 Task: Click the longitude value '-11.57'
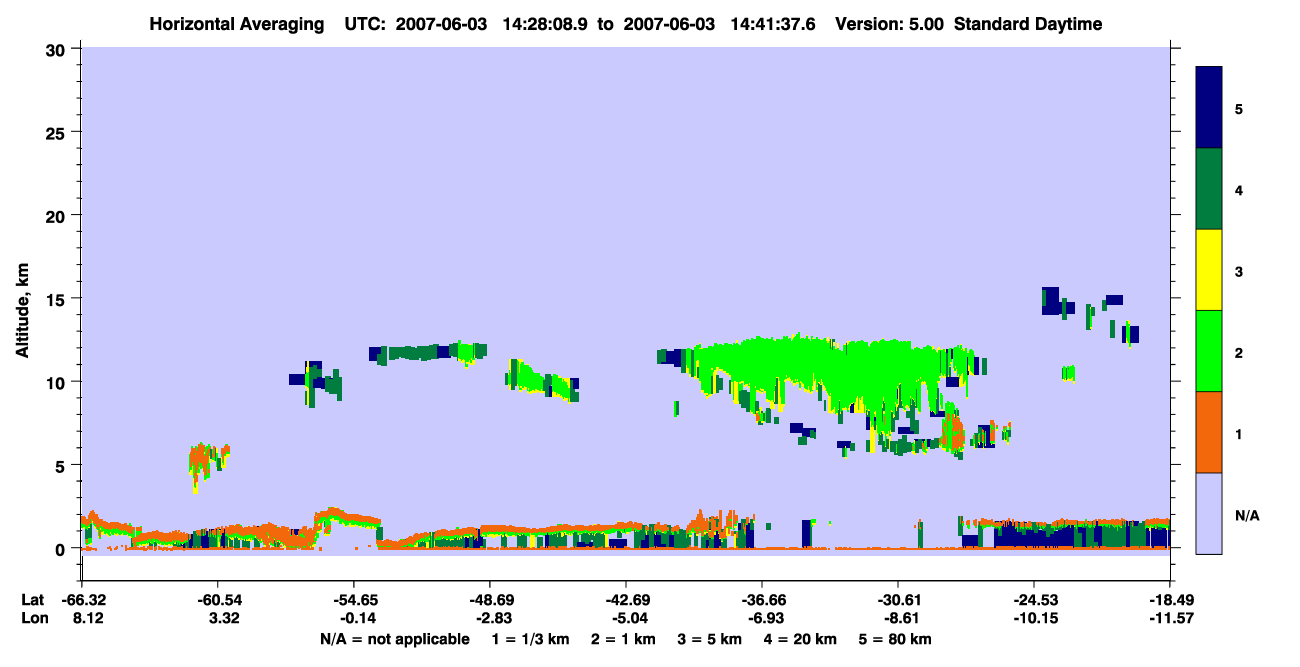[1170, 619]
